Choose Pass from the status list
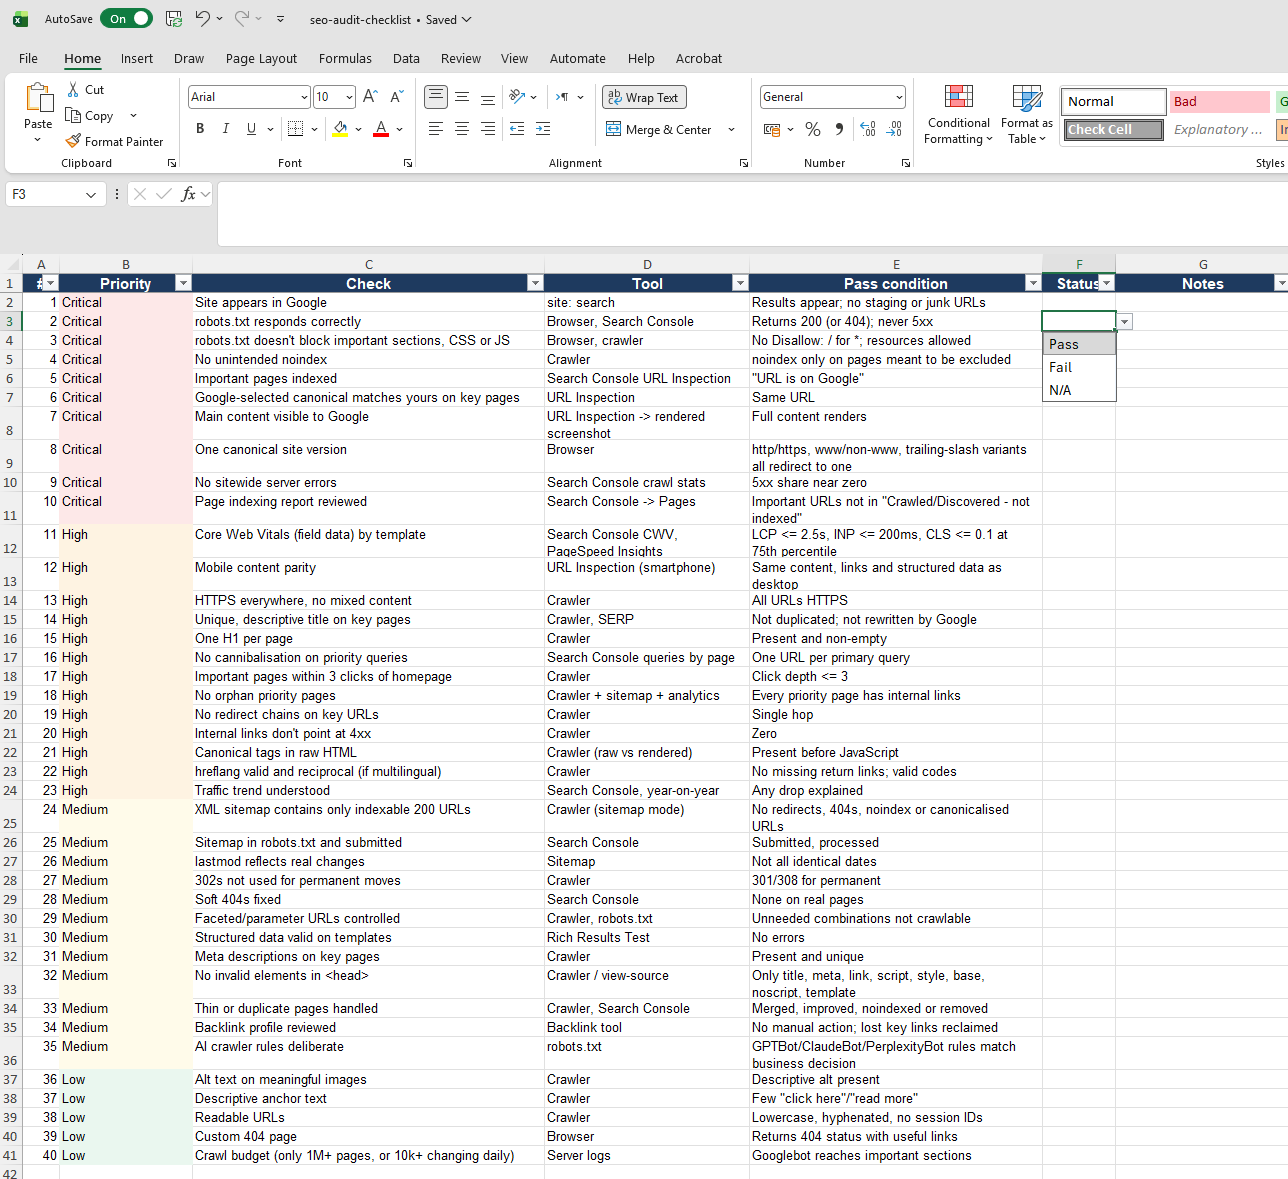 click(x=1079, y=344)
